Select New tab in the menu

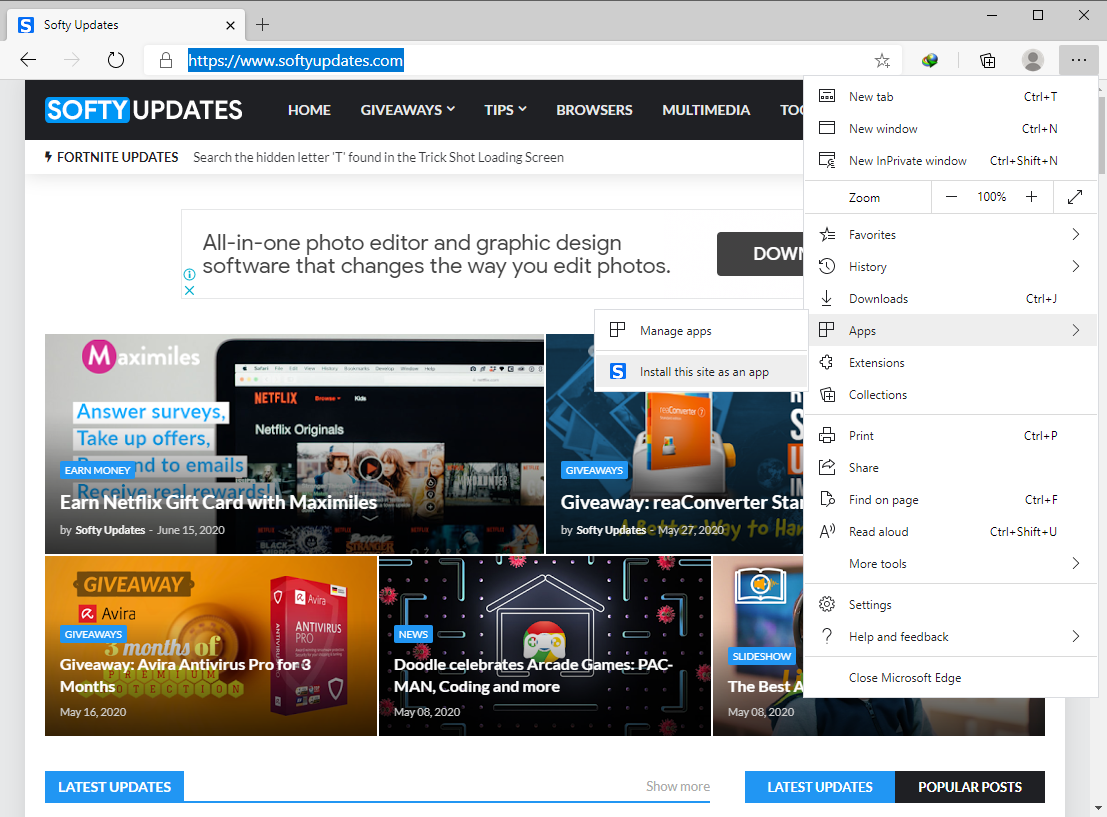tap(950, 97)
